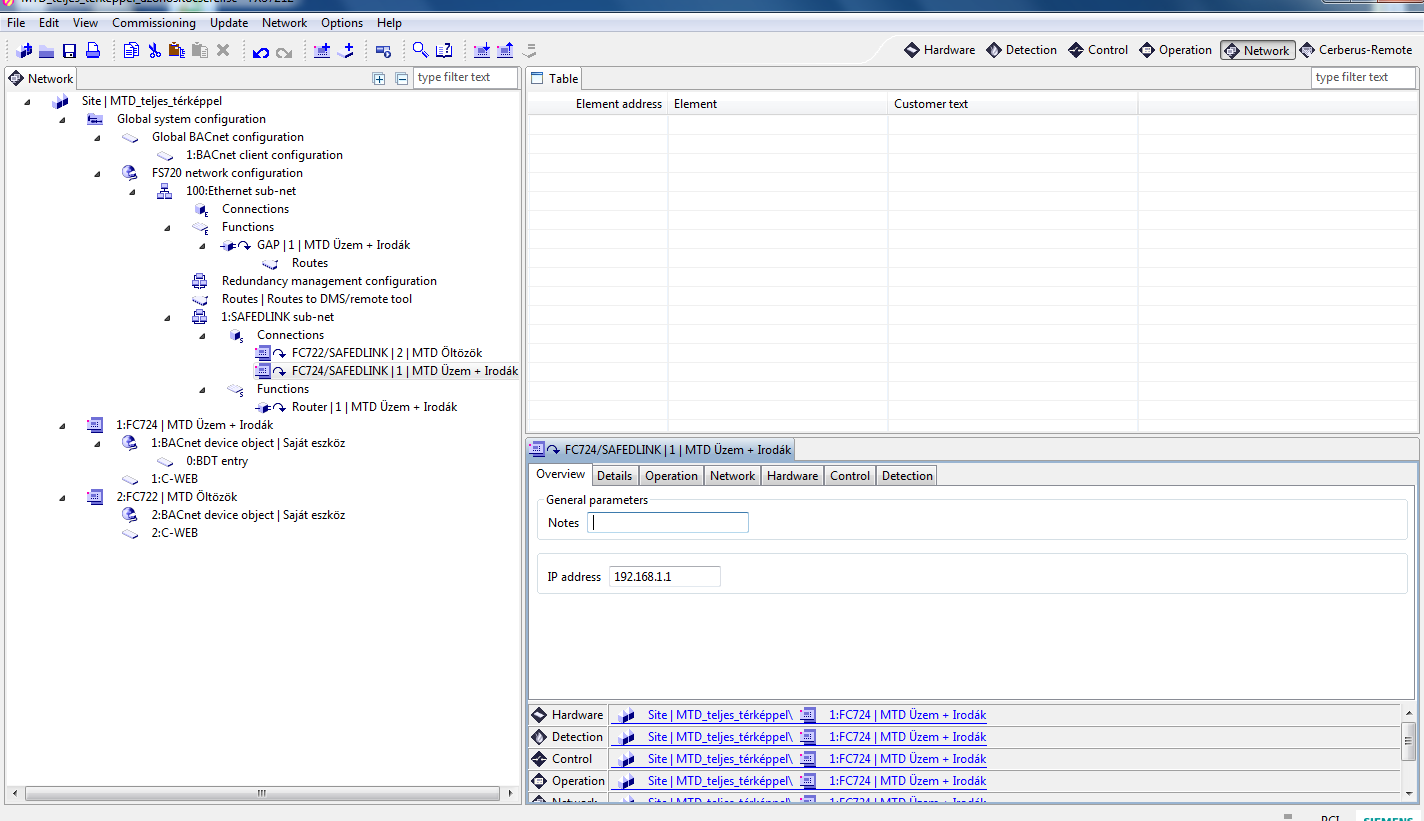The width and height of the screenshot is (1424, 821).
Task: Collapse the 1:SAFEDLINK sub-net node
Action: 167,318
